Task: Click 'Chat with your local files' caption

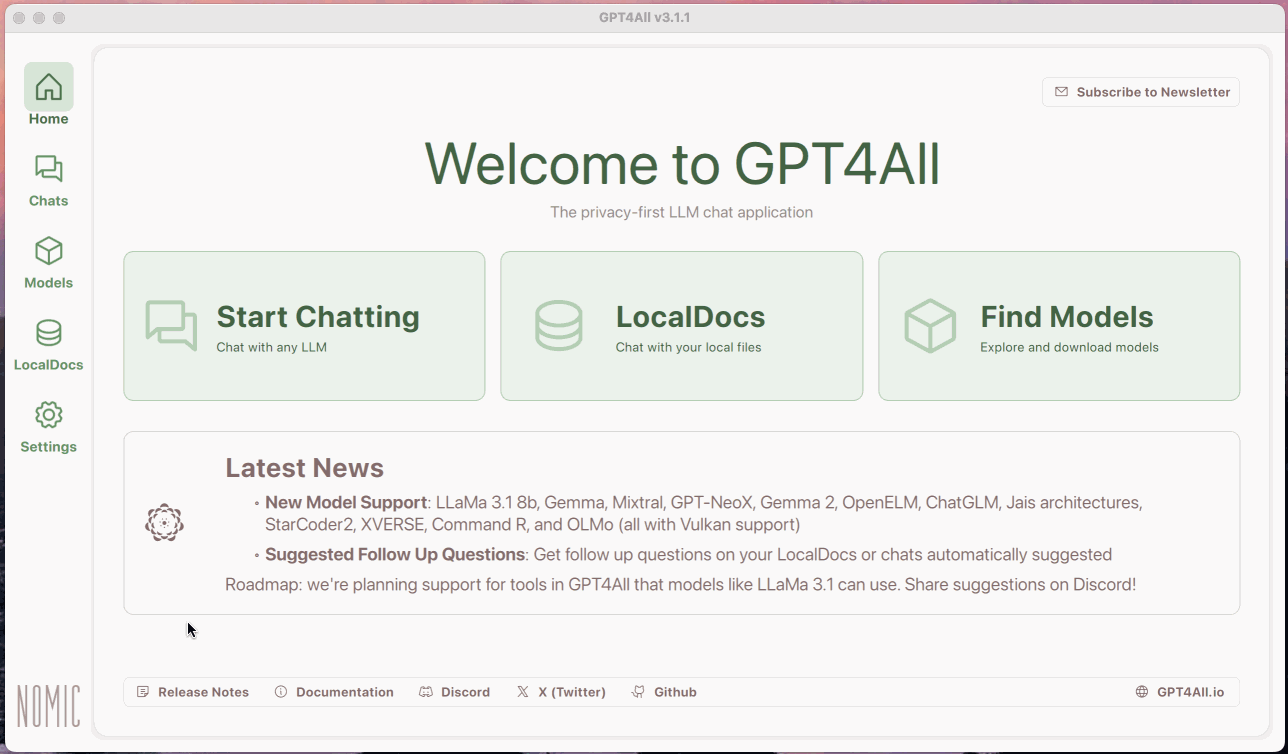Action: pyautogui.click(x=688, y=347)
